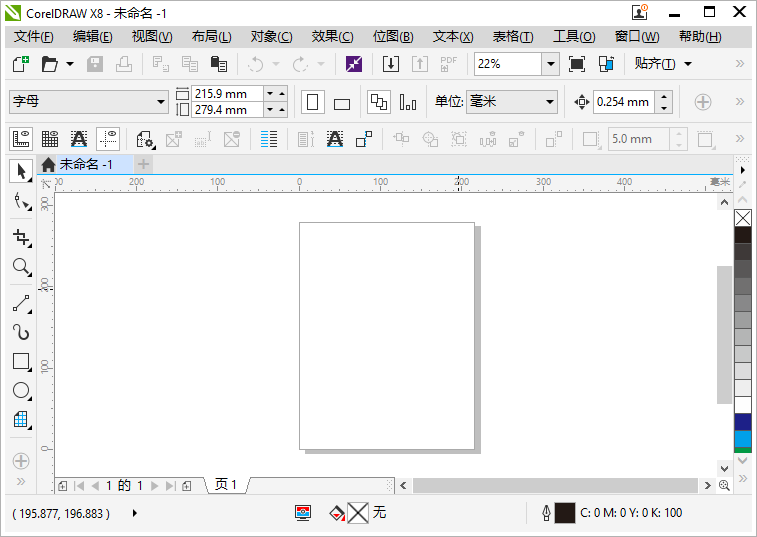The height and width of the screenshot is (537, 757).
Task: Click the Import icon on toolbar
Action: point(391,64)
